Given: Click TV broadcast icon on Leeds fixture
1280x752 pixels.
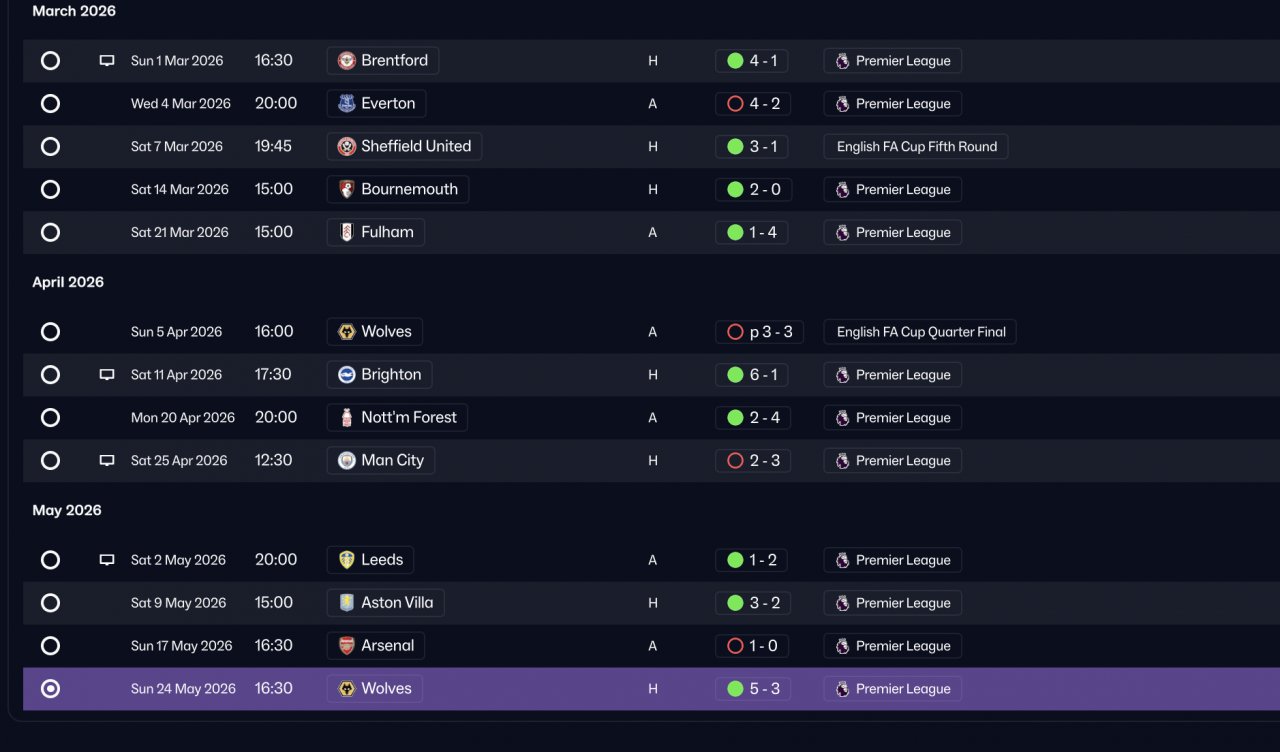Looking at the screenshot, I should click(x=107, y=560).
